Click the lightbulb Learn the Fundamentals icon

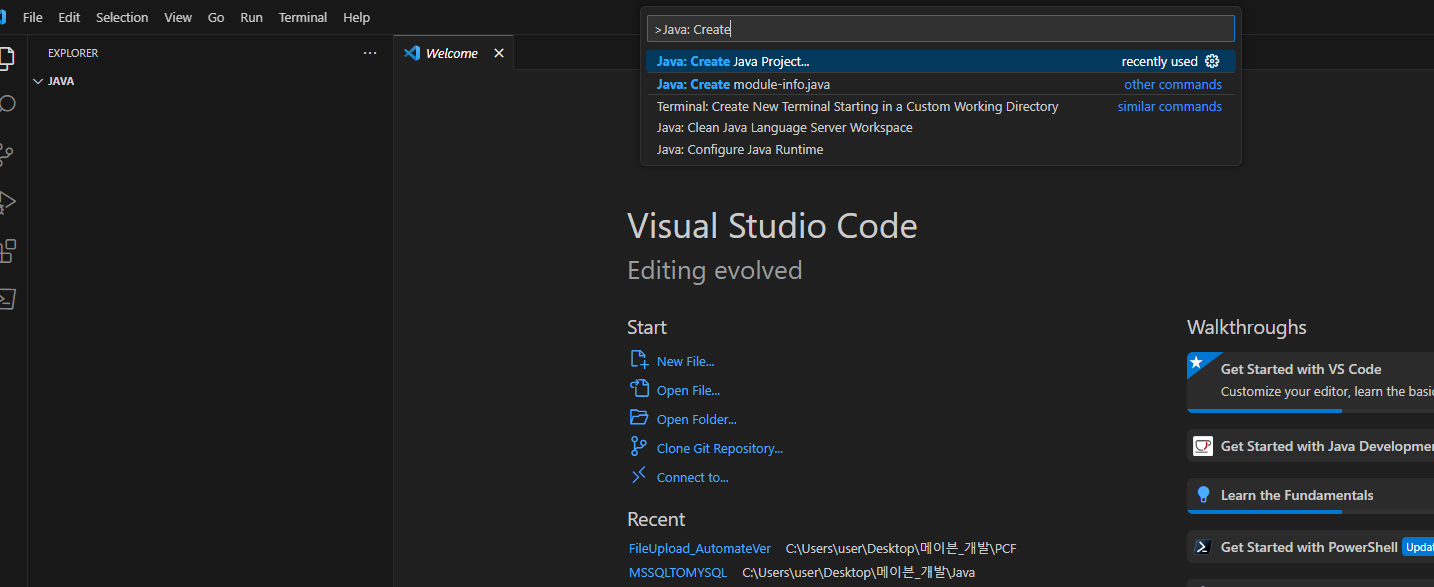coord(1203,495)
